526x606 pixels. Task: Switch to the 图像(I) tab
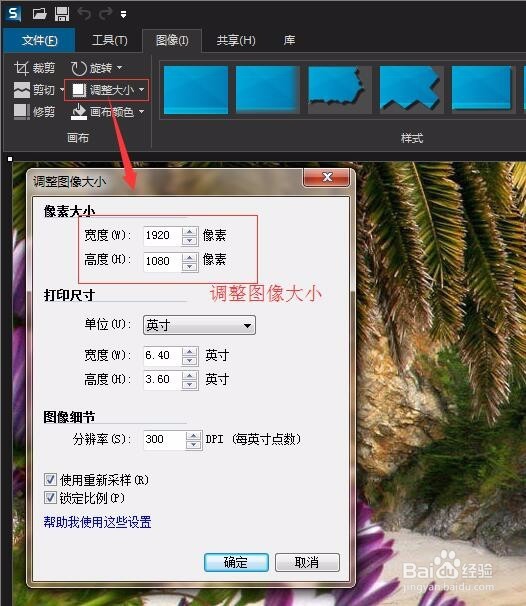(x=172, y=40)
